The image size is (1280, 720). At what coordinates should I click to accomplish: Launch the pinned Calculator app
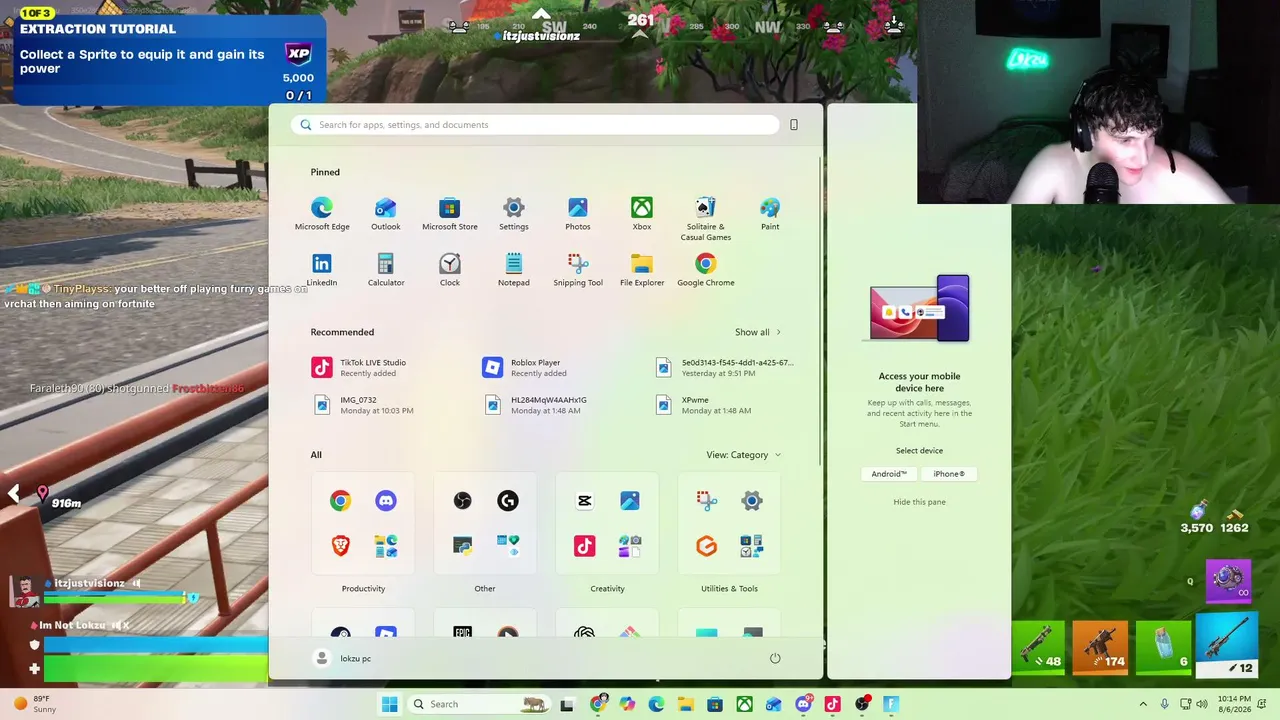point(386,270)
